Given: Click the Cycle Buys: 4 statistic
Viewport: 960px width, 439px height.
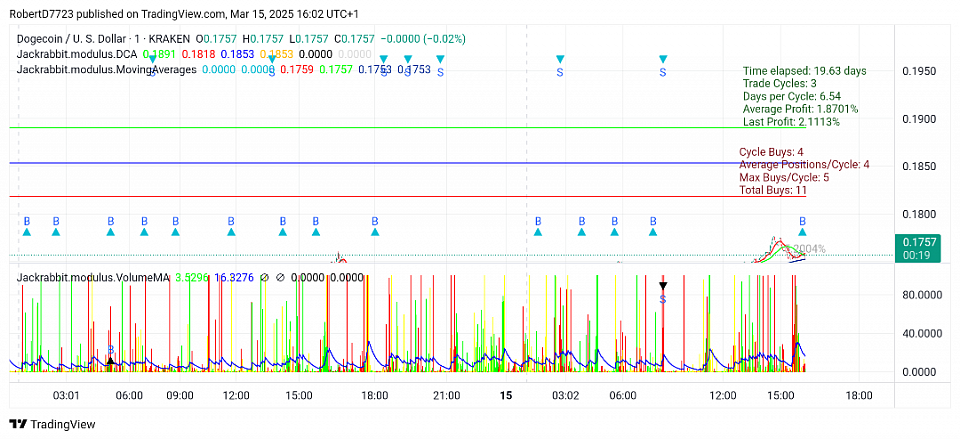Looking at the screenshot, I should (x=771, y=152).
